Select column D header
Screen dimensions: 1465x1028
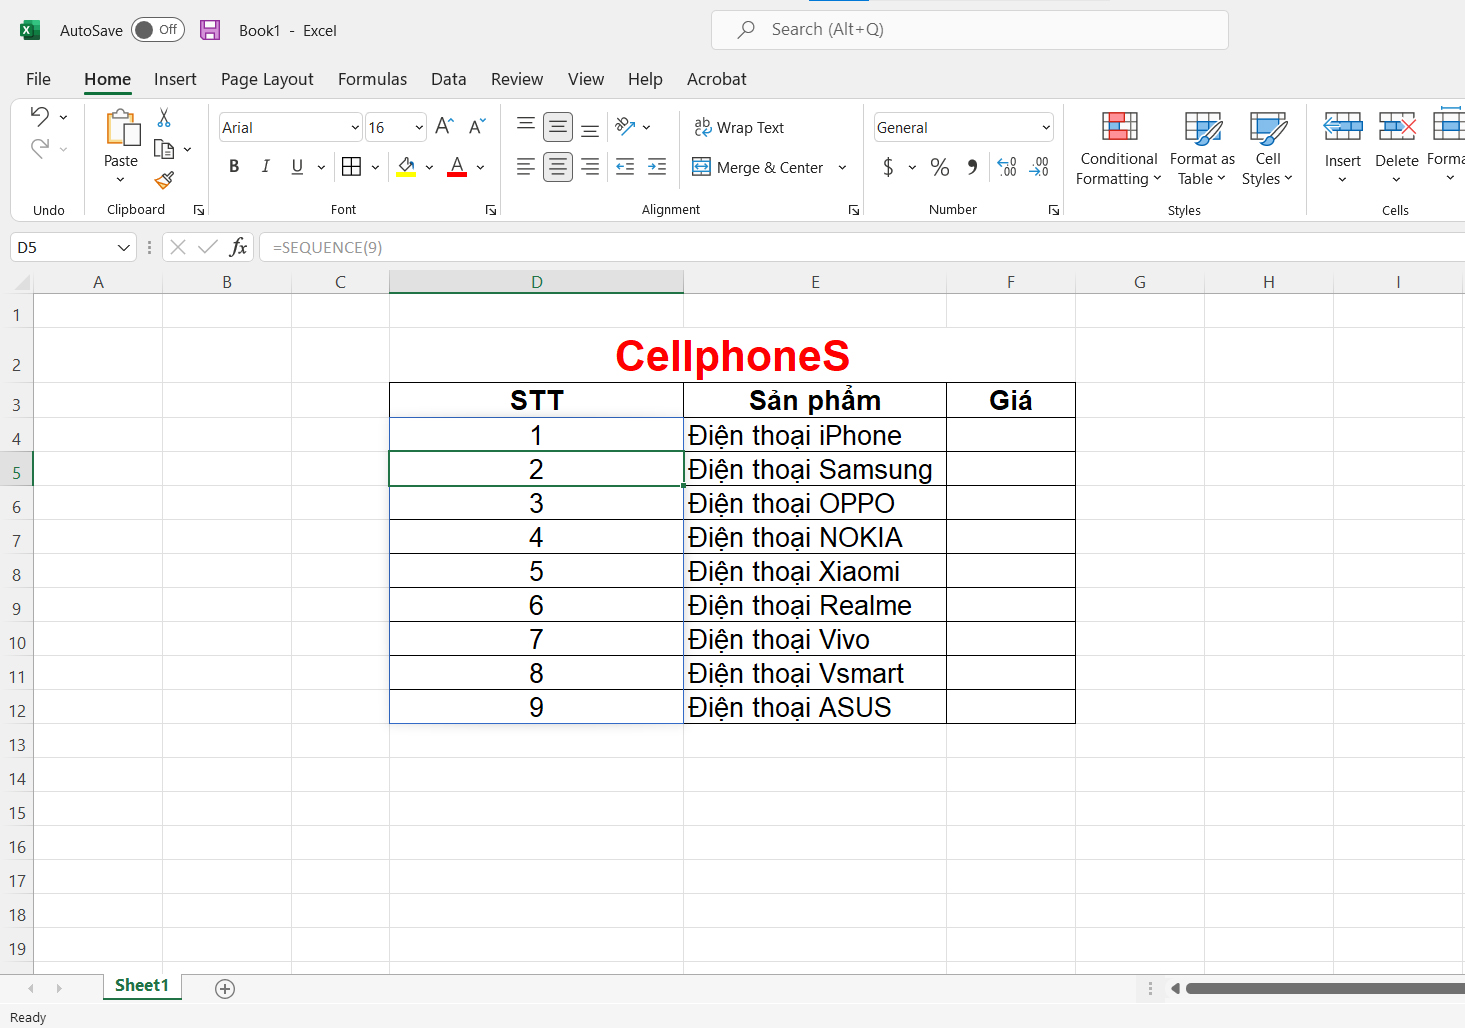click(x=537, y=282)
